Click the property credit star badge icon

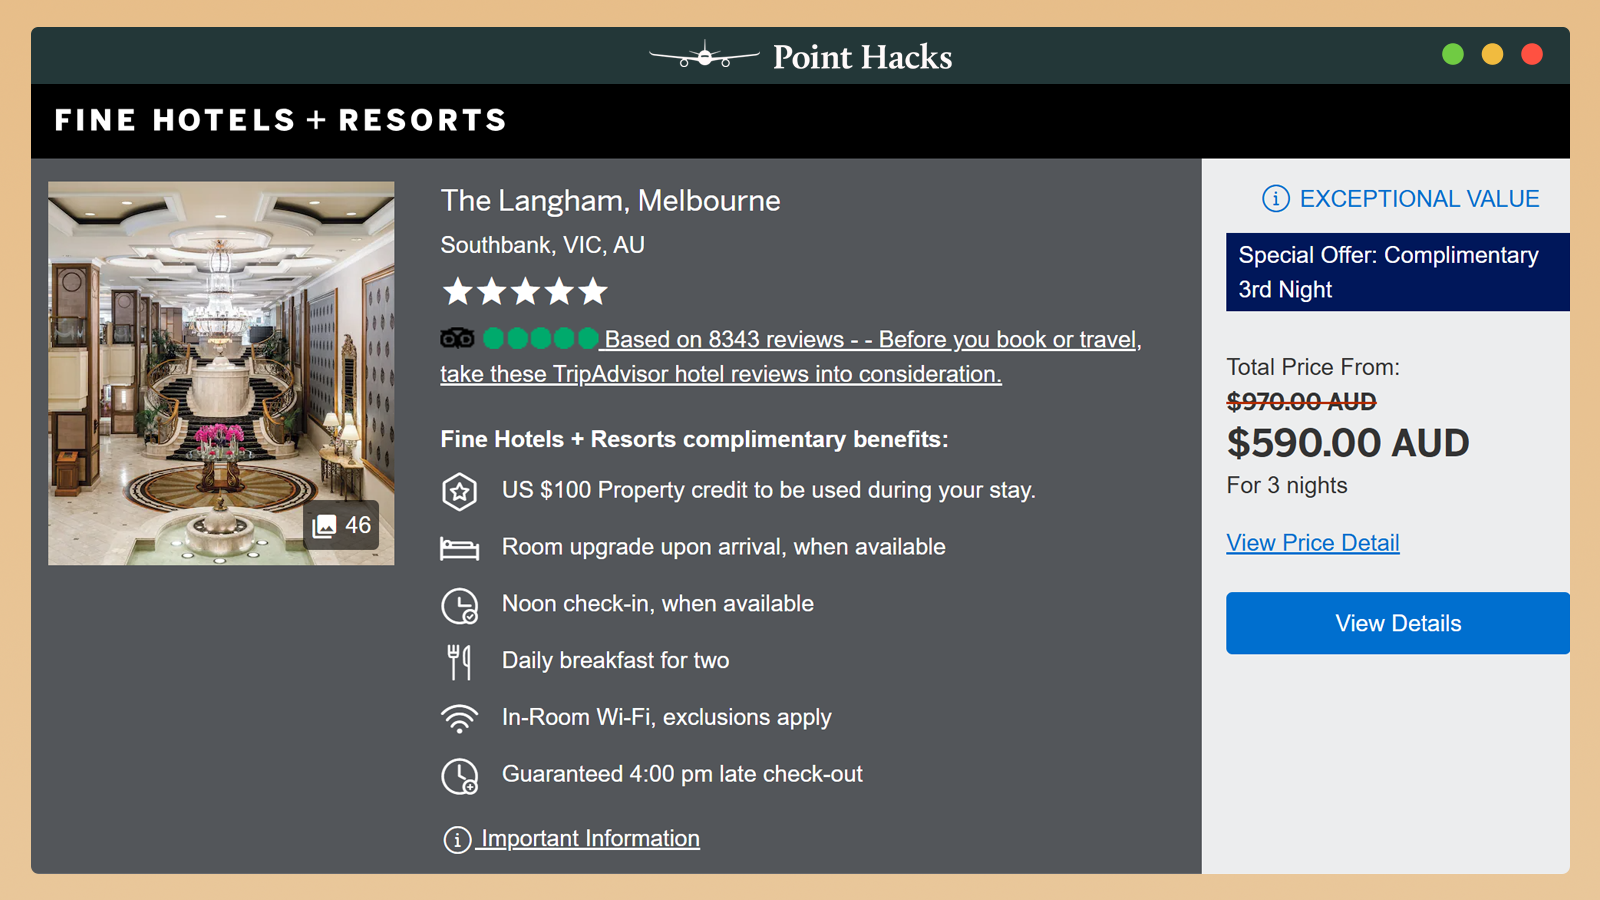pyautogui.click(x=459, y=491)
